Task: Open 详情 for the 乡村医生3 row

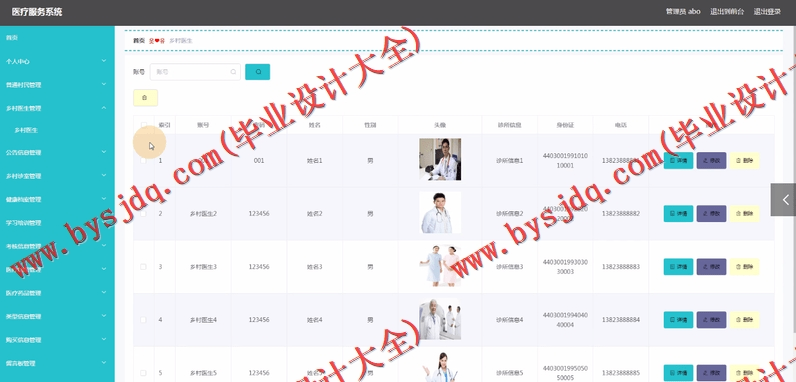Action: click(678, 267)
